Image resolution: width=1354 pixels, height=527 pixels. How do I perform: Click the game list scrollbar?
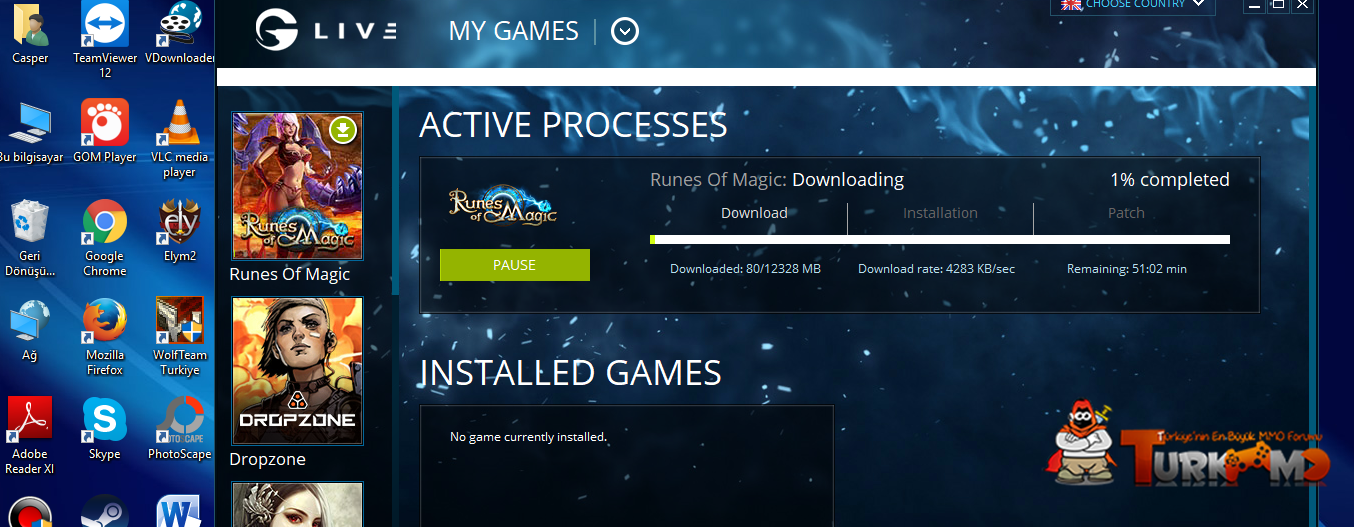click(x=395, y=190)
